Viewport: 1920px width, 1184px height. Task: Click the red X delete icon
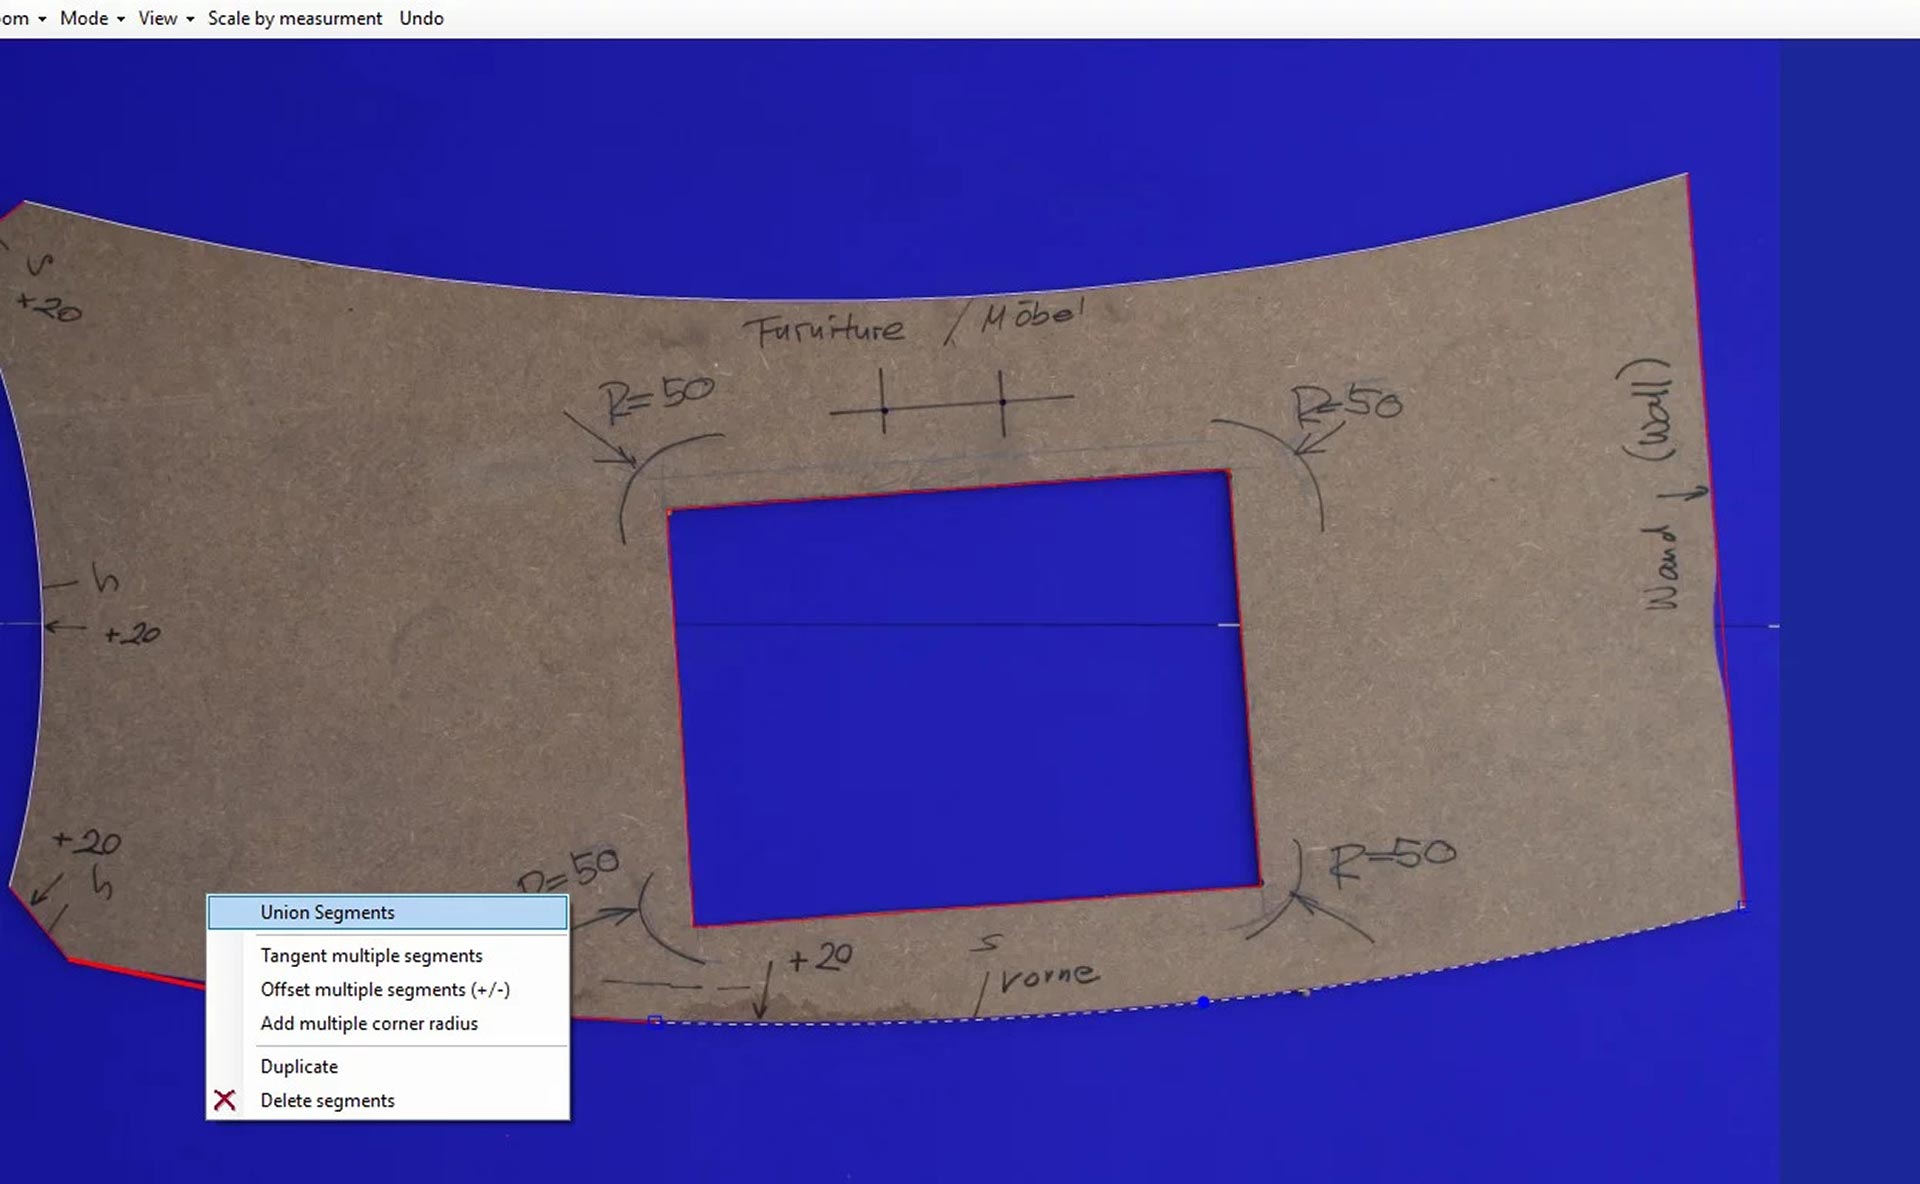tap(225, 1101)
